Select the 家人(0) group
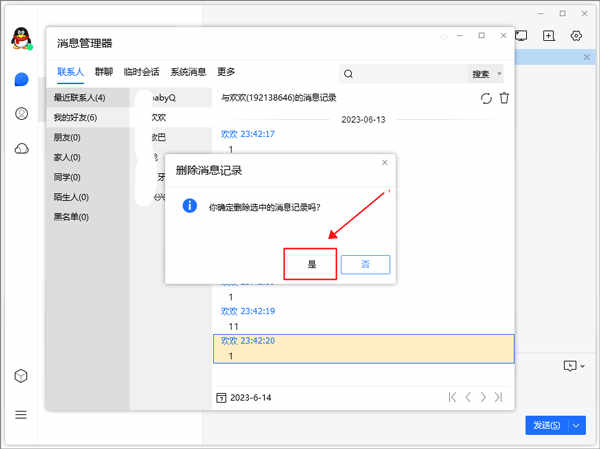Screen dimensions: 600x449 click(88, 157)
